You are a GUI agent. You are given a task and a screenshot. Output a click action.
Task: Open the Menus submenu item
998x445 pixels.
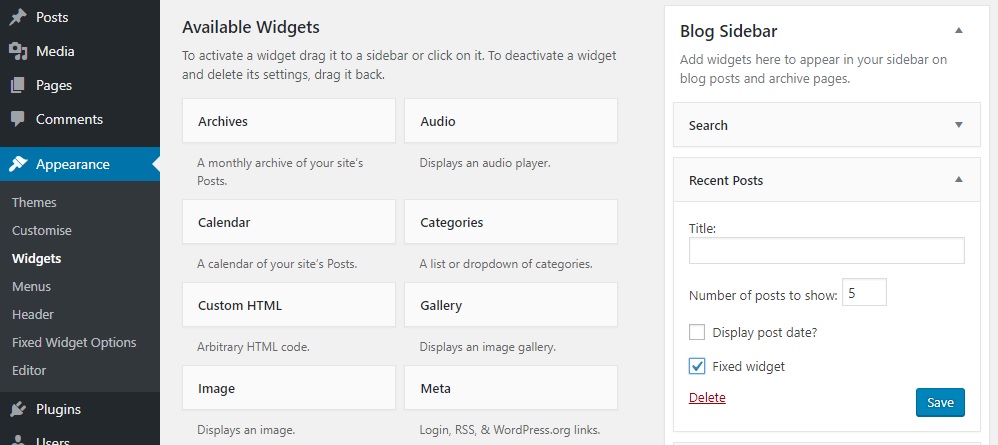tap(31, 286)
